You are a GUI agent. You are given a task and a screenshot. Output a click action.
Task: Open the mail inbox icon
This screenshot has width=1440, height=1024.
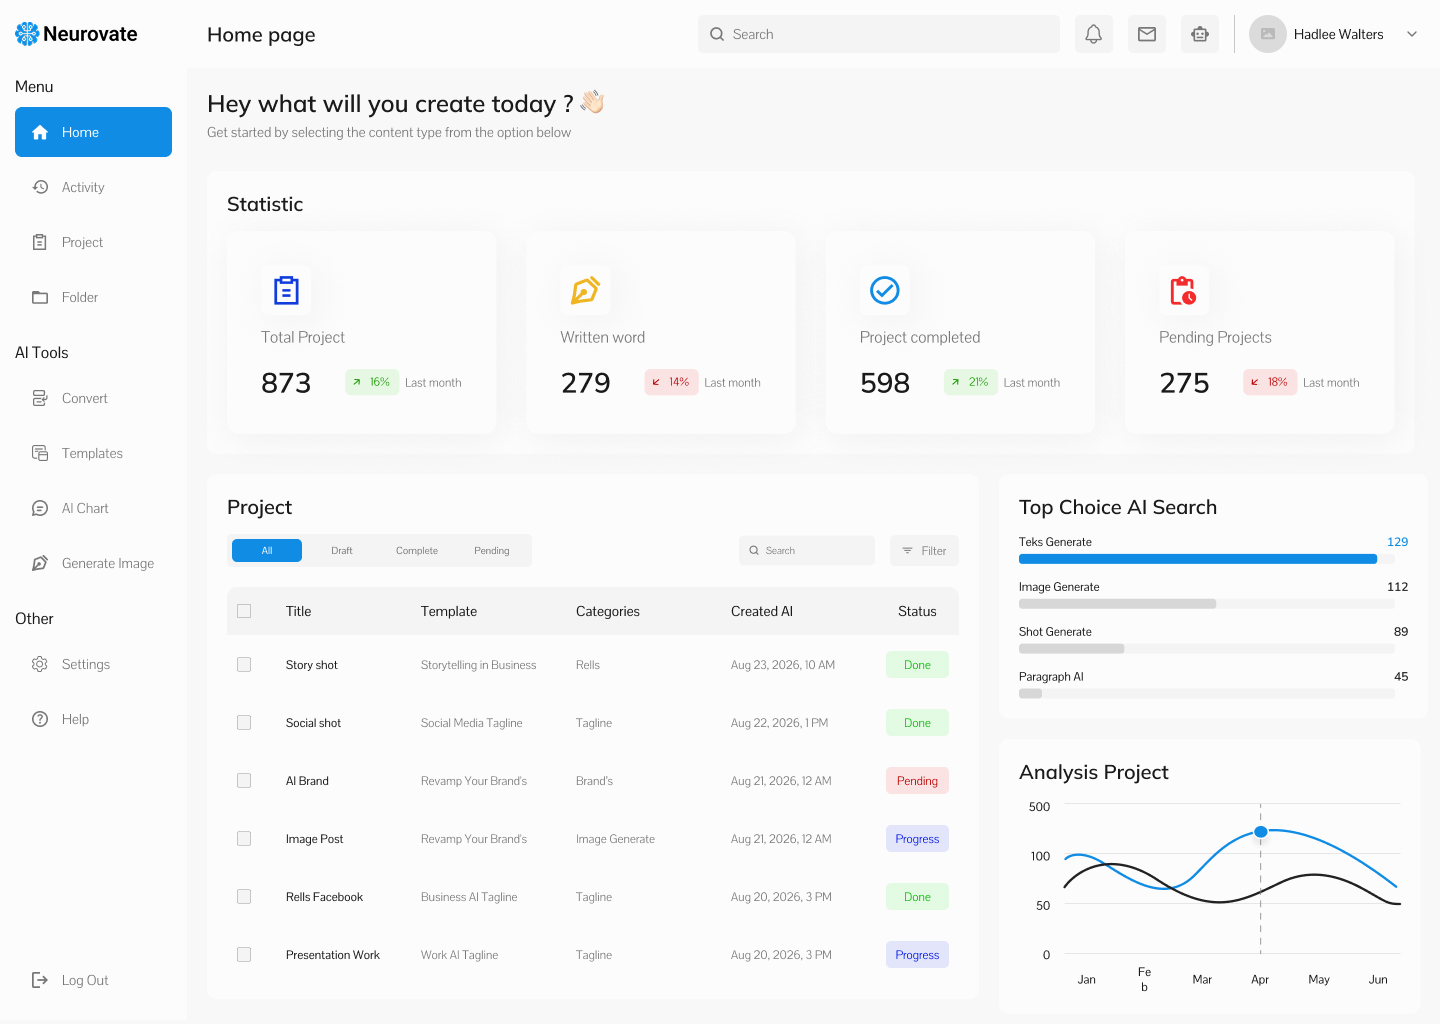1147,34
